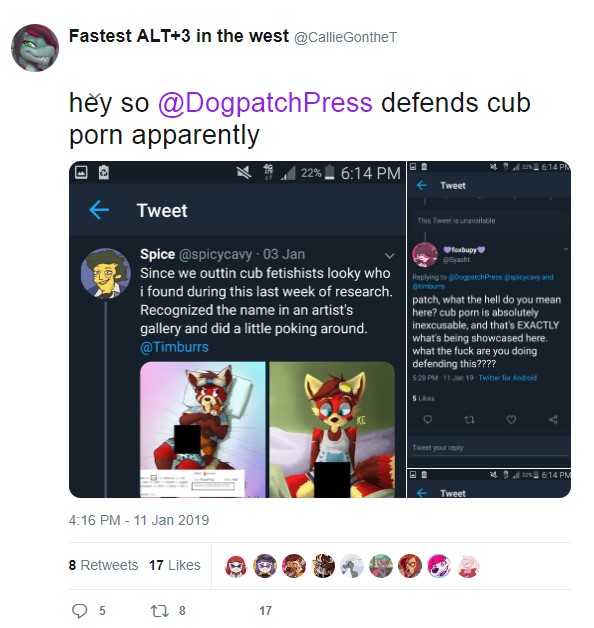594x628 pixels.
Task: Tap the back arrow beside Tweet
Action: [99, 210]
